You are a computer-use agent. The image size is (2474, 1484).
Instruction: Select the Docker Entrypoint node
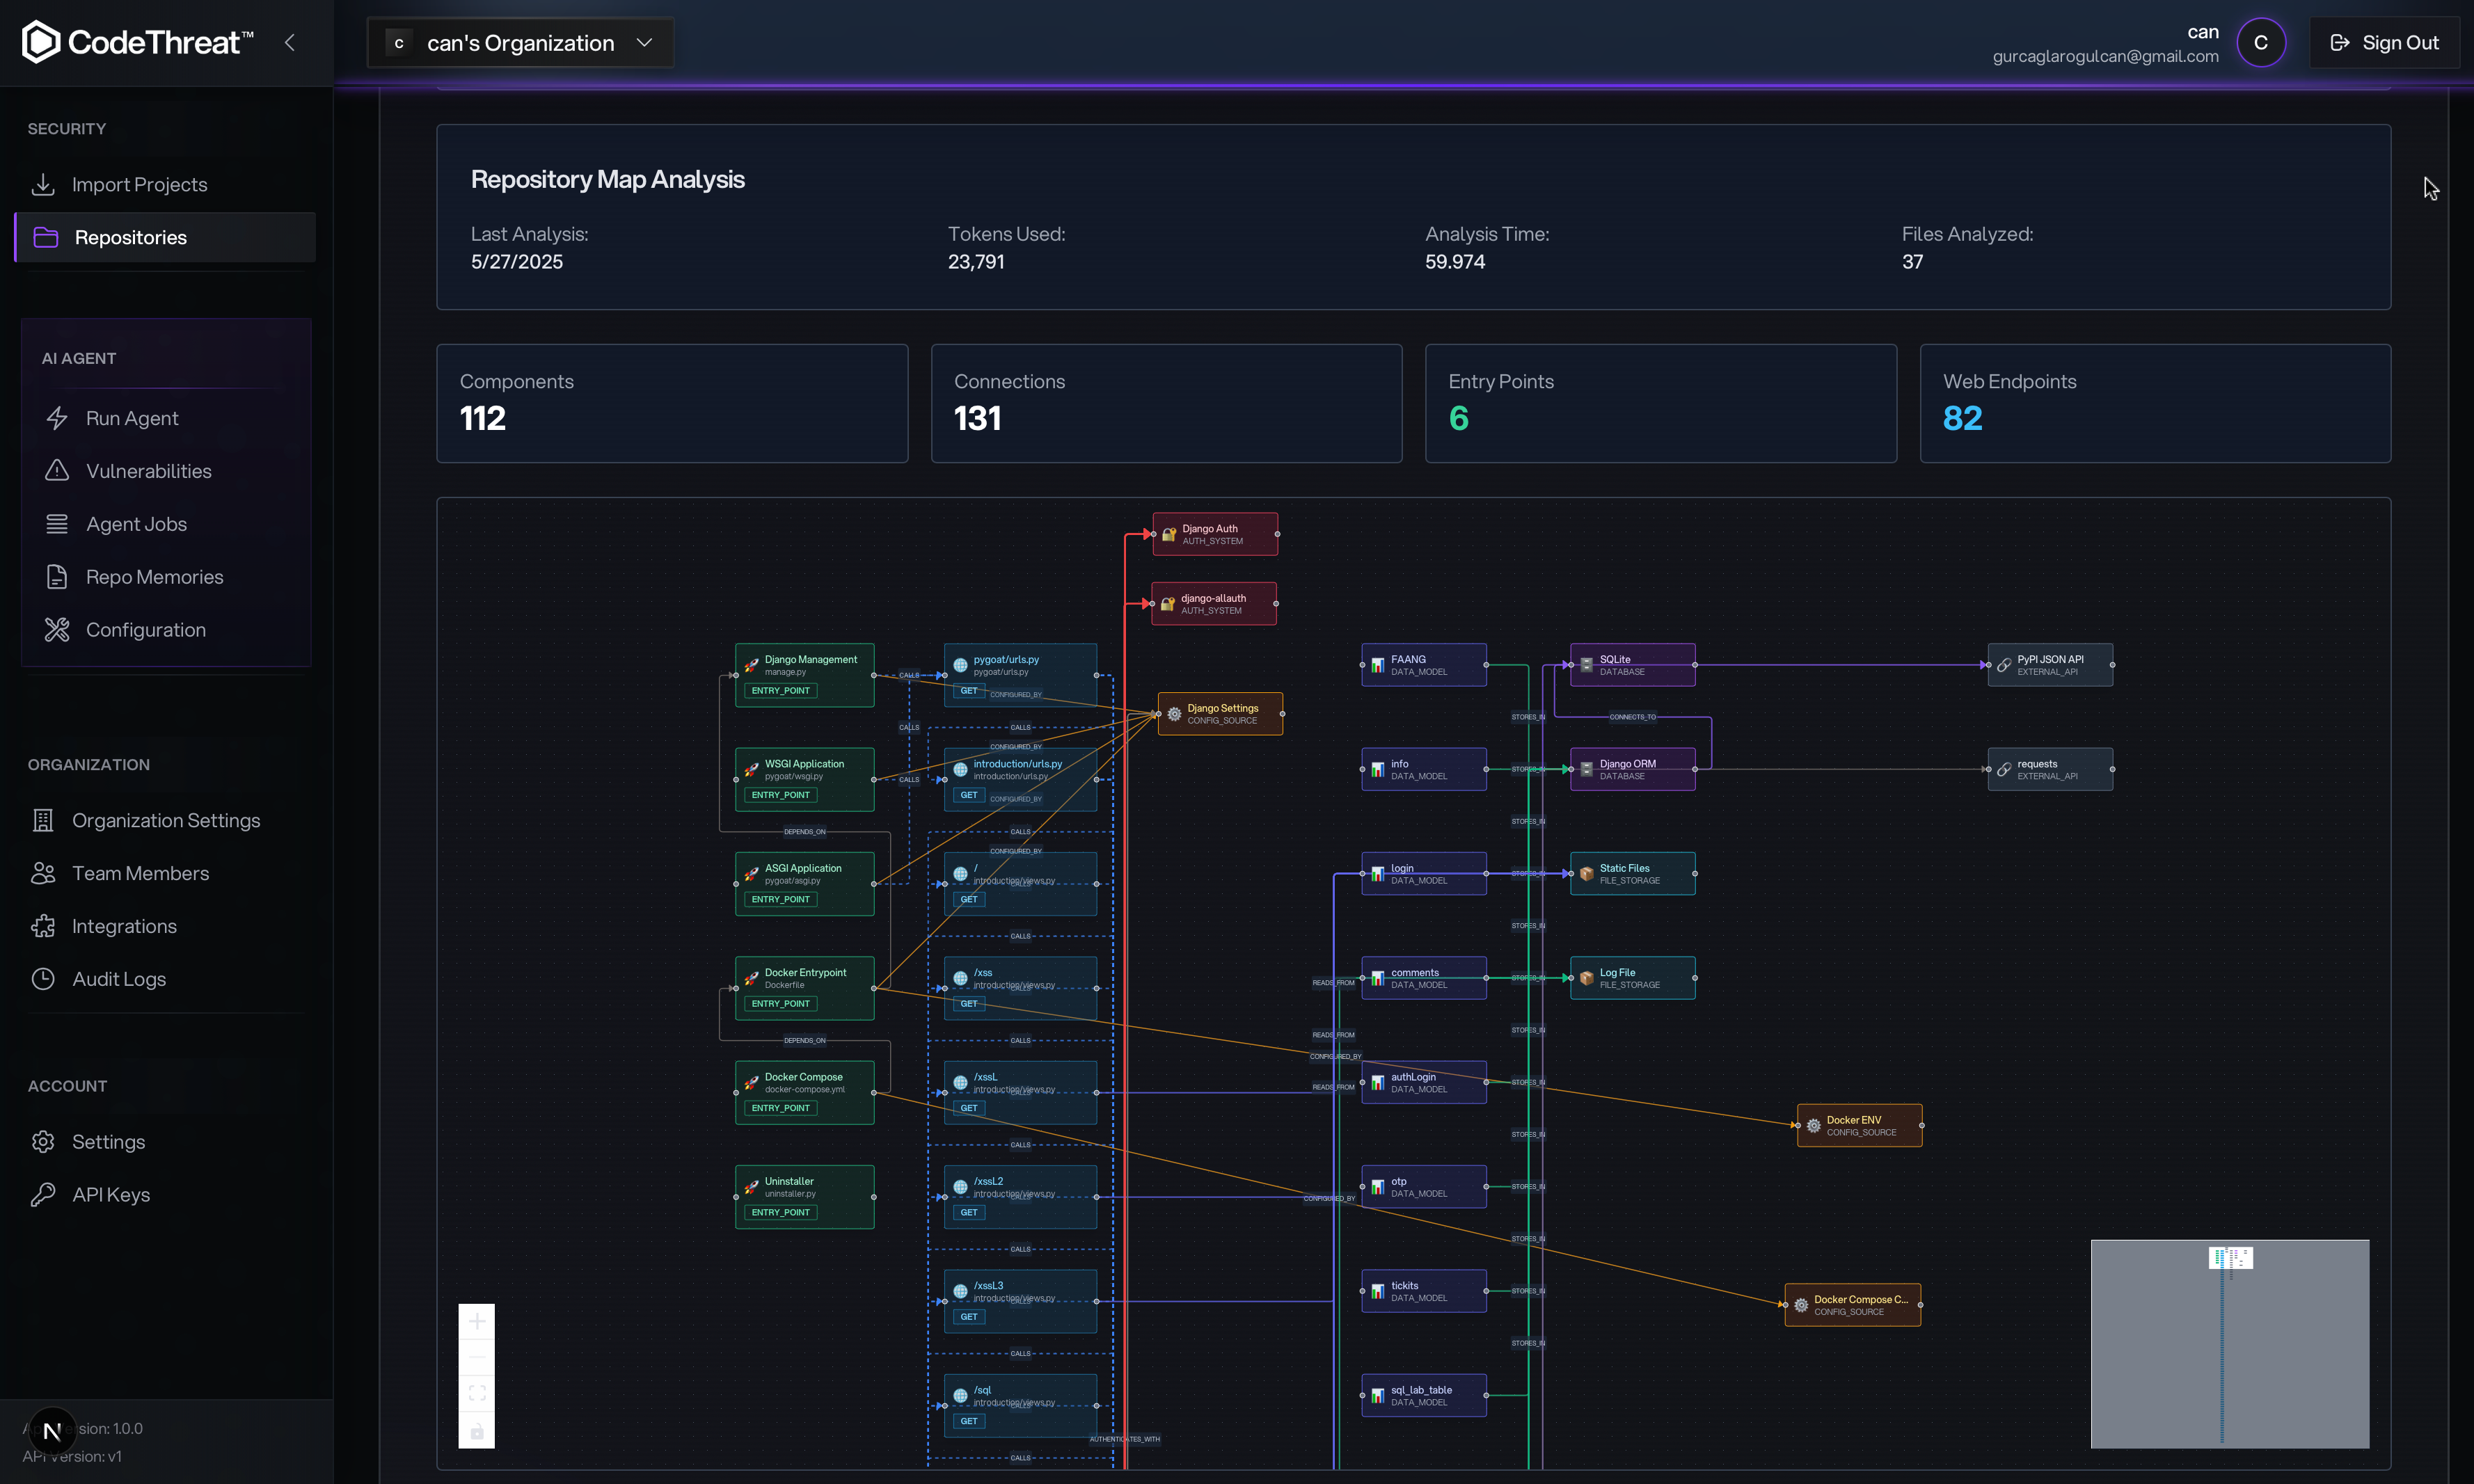[805, 988]
